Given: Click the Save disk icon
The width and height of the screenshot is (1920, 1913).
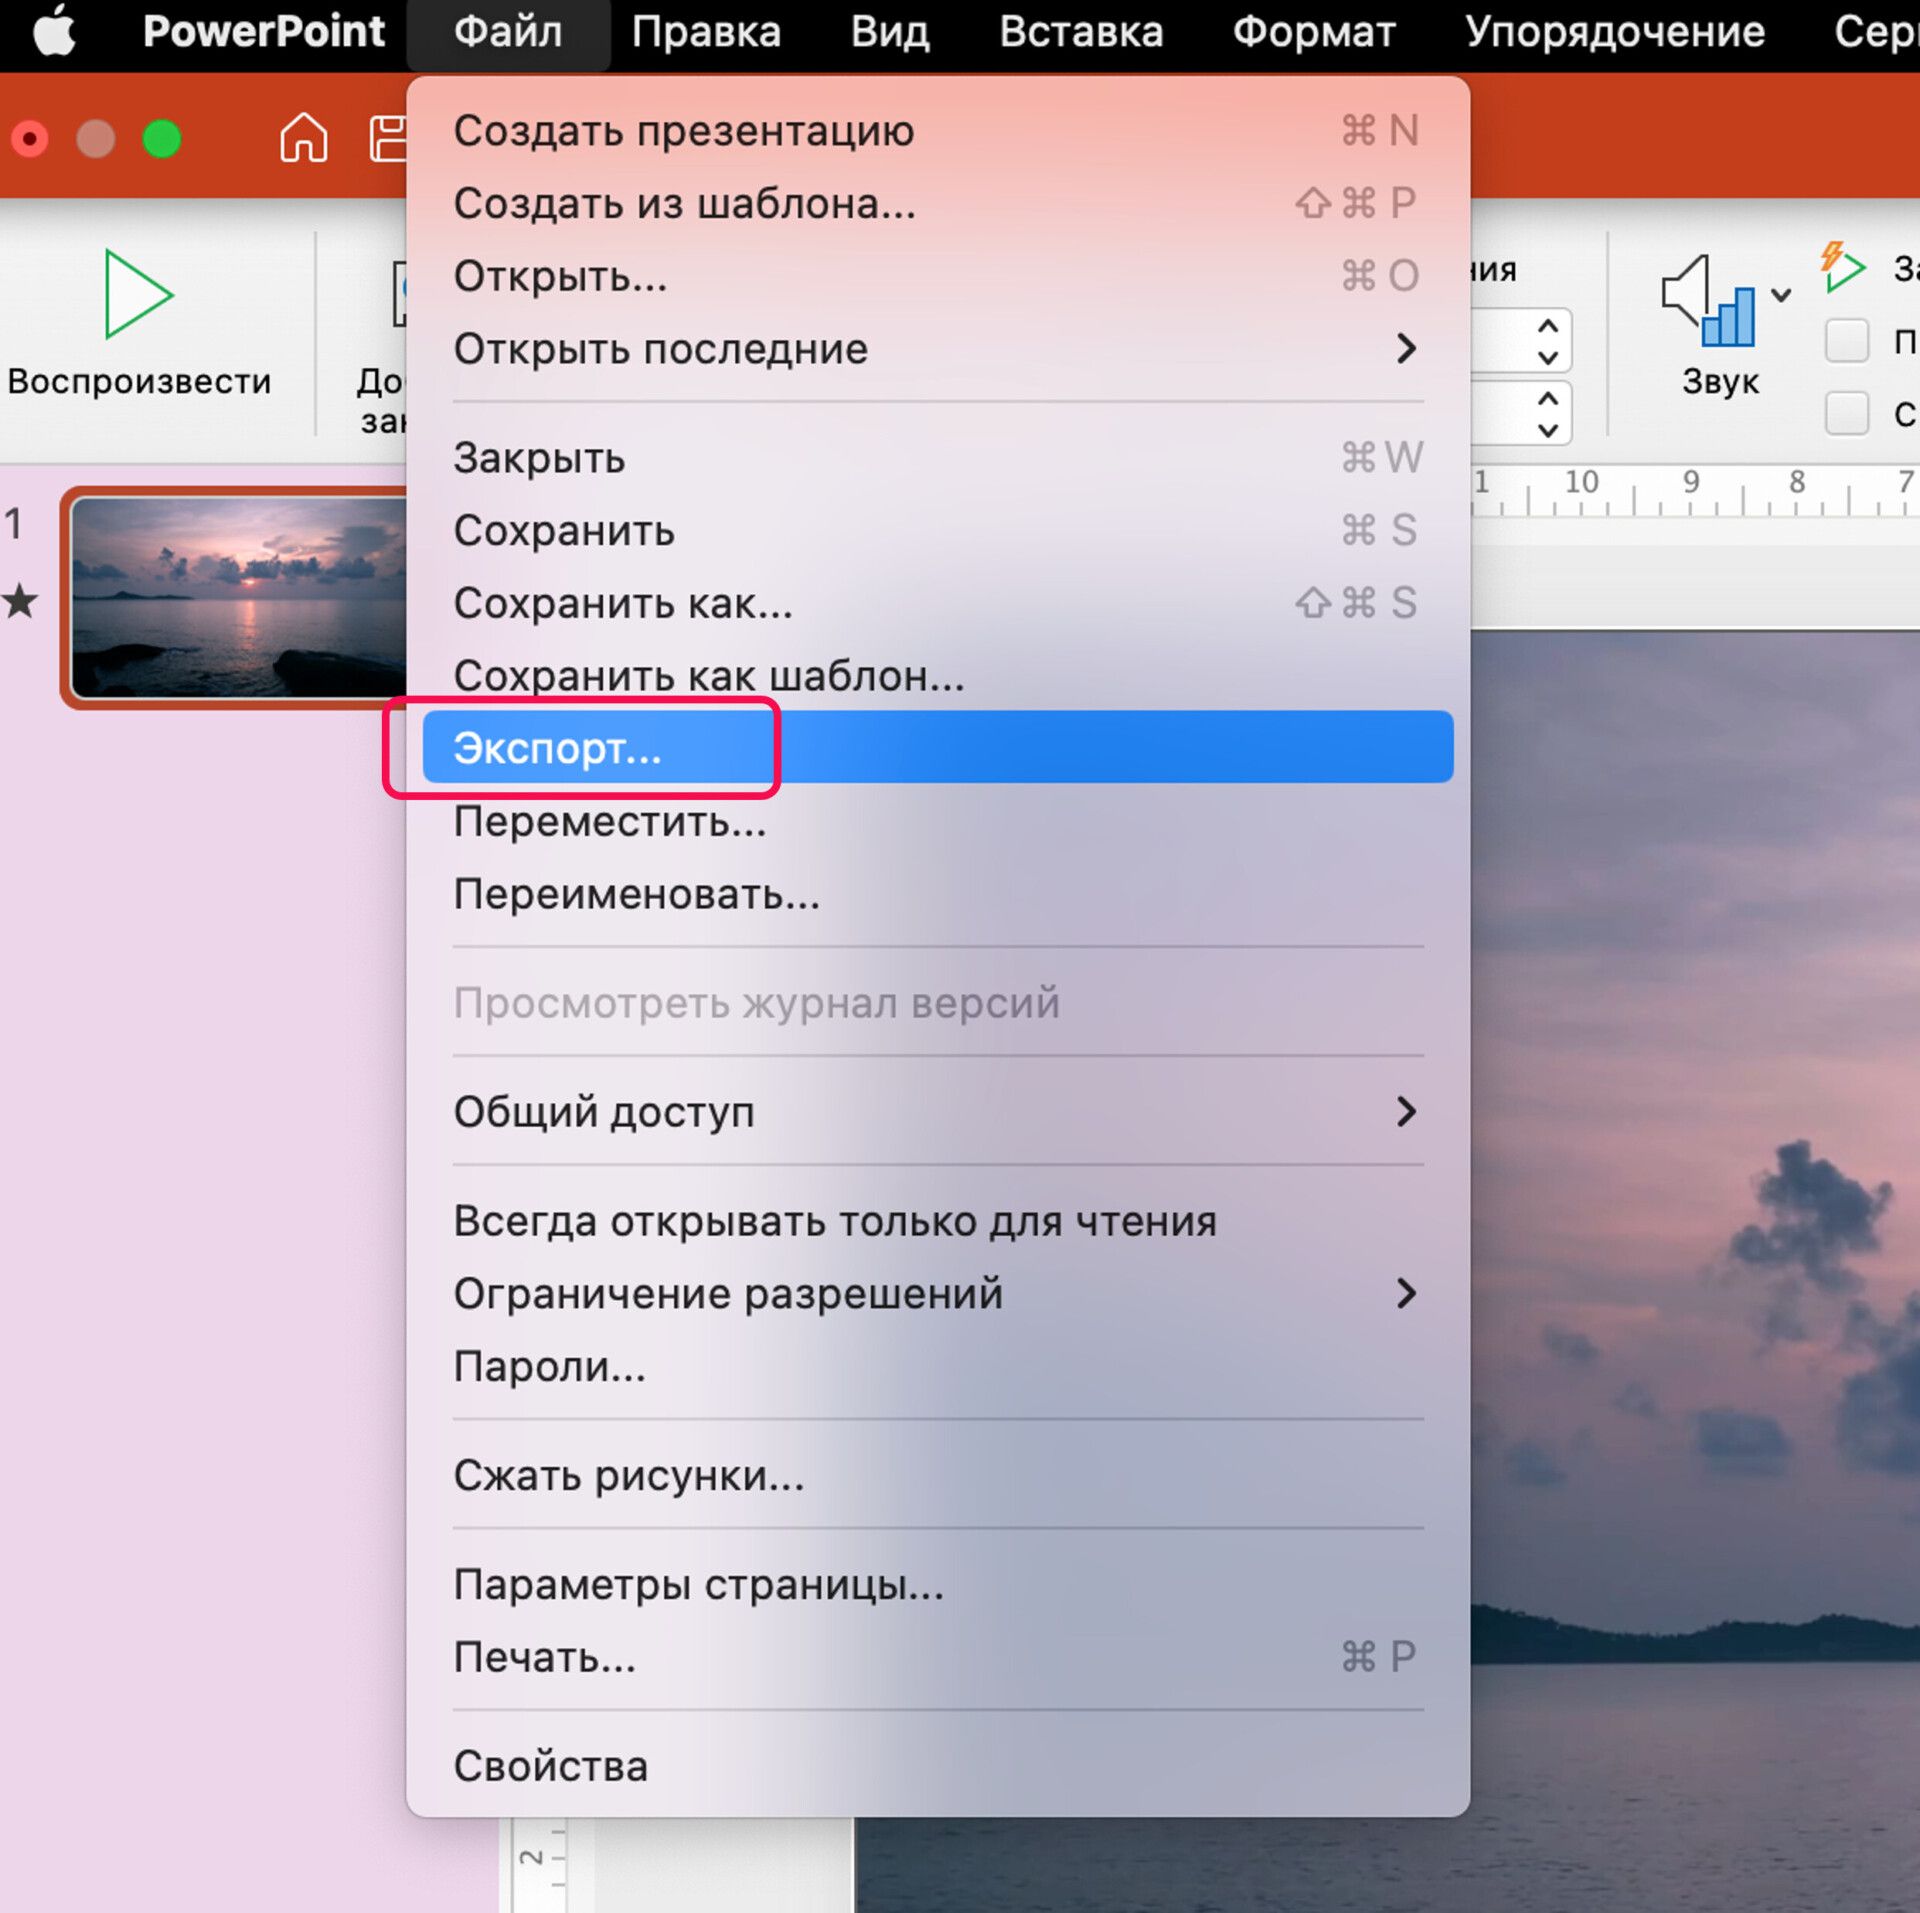Looking at the screenshot, I should pyautogui.click(x=388, y=138).
